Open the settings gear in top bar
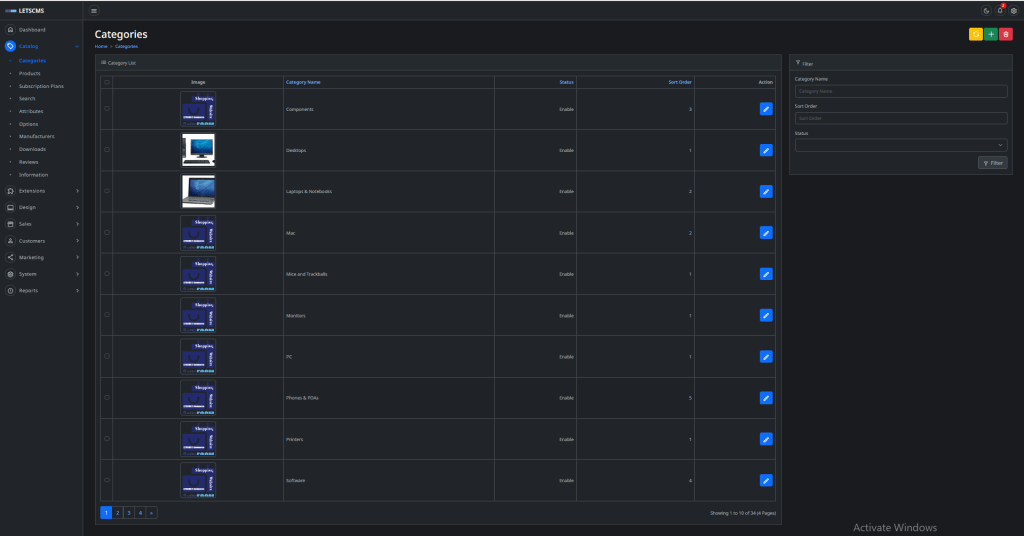The width and height of the screenshot is (1024, 536). pyautogui.click(x=1014, y=10)
